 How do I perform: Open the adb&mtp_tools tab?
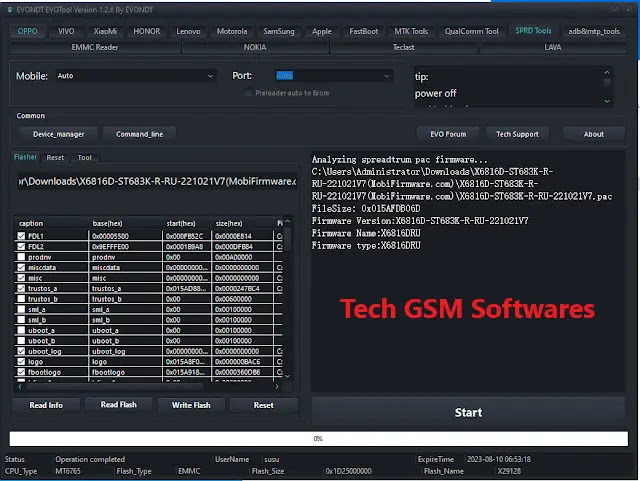click(594, 31)
